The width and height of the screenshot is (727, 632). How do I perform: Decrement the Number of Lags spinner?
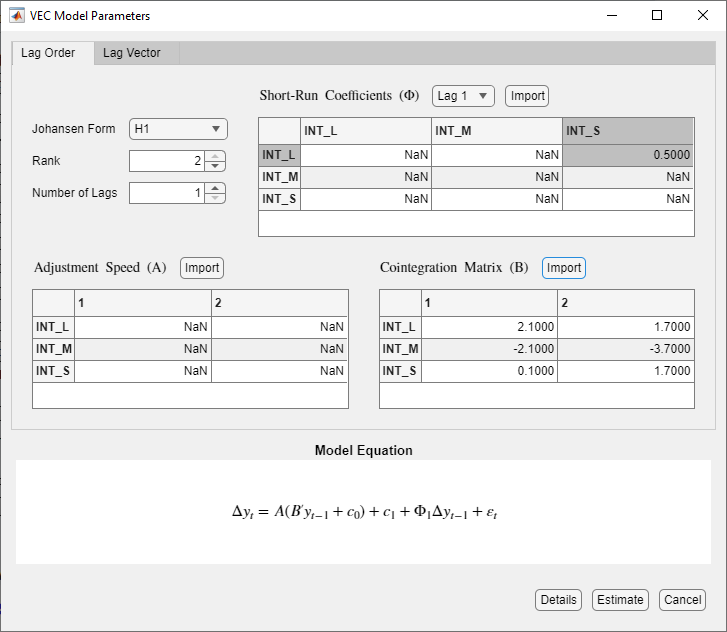coord(215,198)
